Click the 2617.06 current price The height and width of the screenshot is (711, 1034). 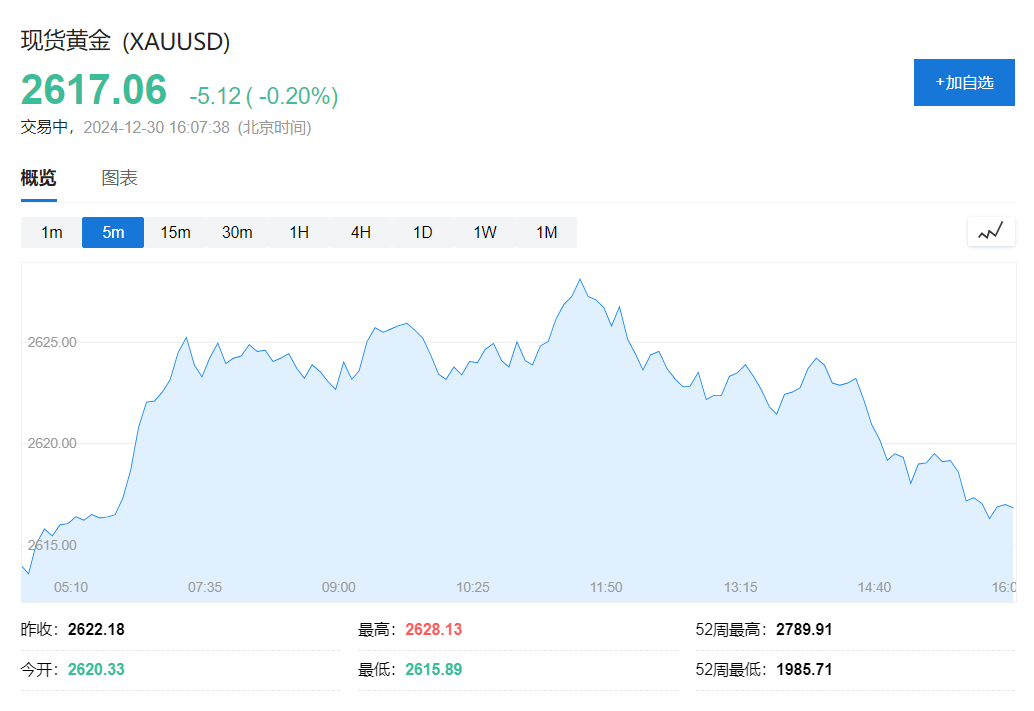tap(94, 91)
